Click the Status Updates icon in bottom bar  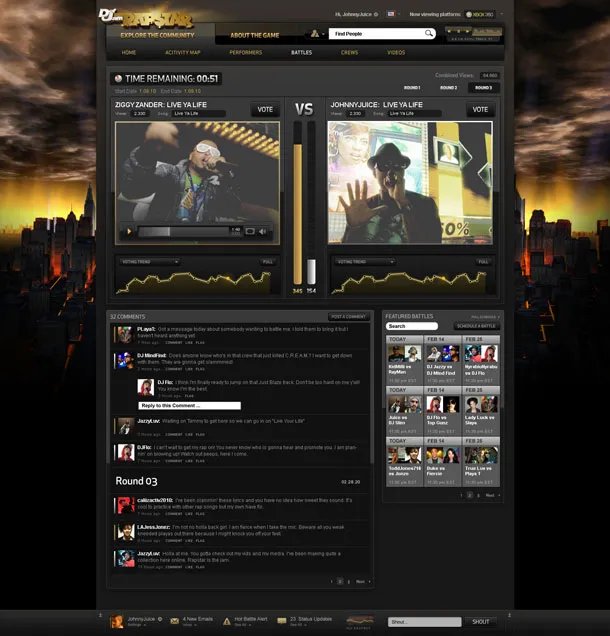click(x=281, y=622)
